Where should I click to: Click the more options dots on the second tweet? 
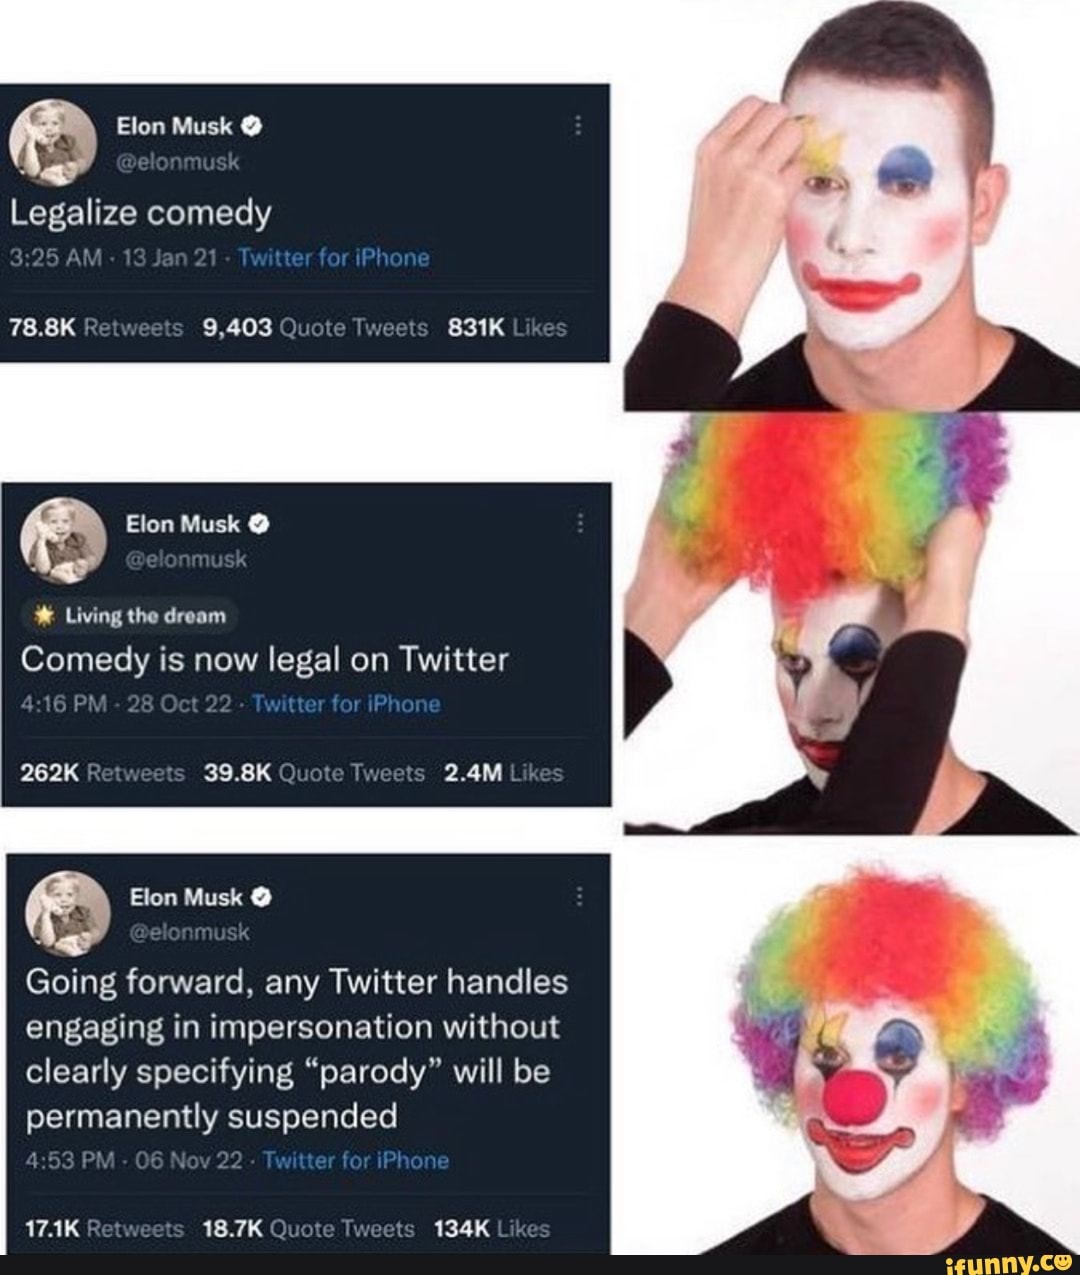click(579, 523)
